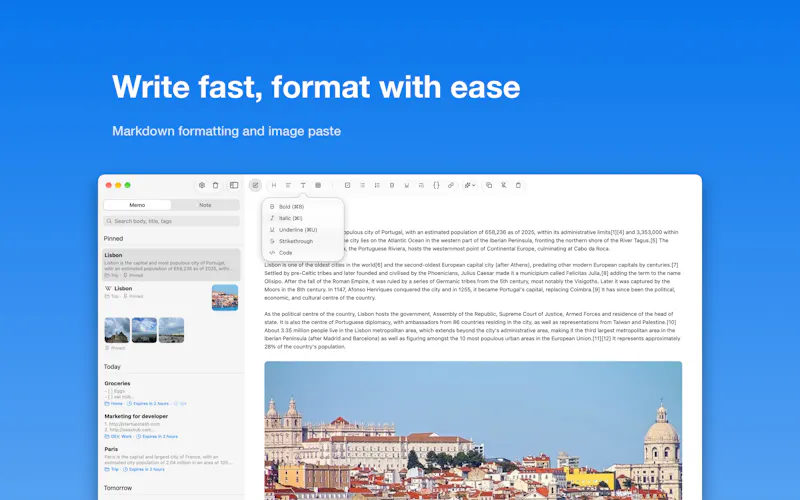The height and width of the screenshot is (500, 800).
Task: Click the insert link toolbar icon
Action: tap(451, 185)
